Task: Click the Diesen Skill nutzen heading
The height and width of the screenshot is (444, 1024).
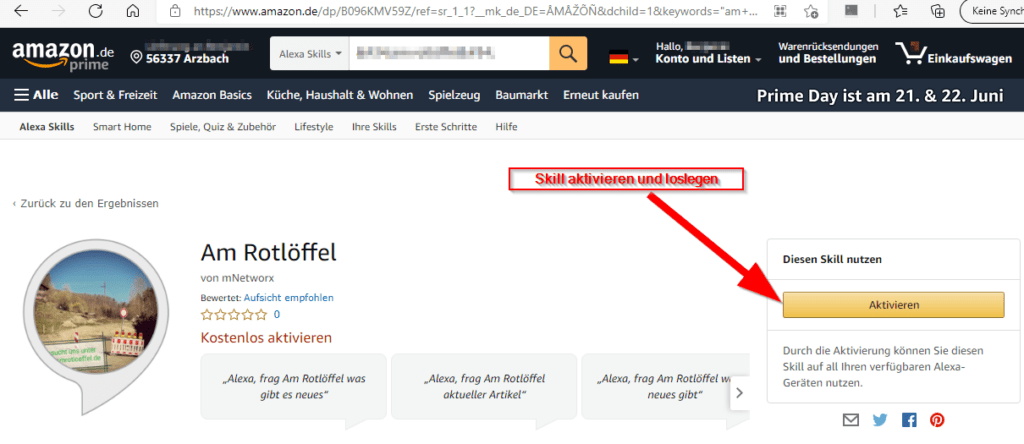Action: (x=832, y=259)
